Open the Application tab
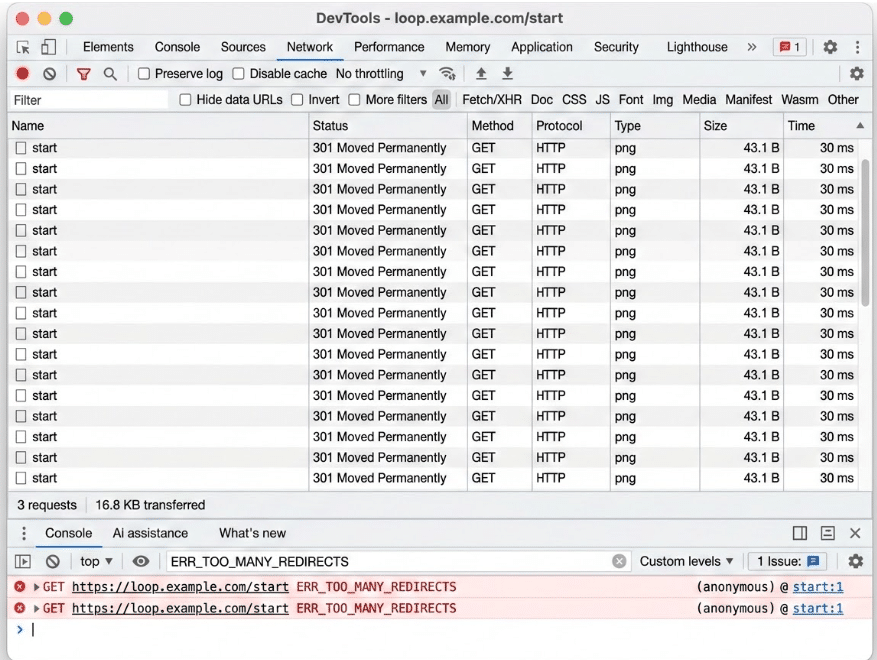The height and width of the screenshot is (660, 877). [x=542, y=47]
